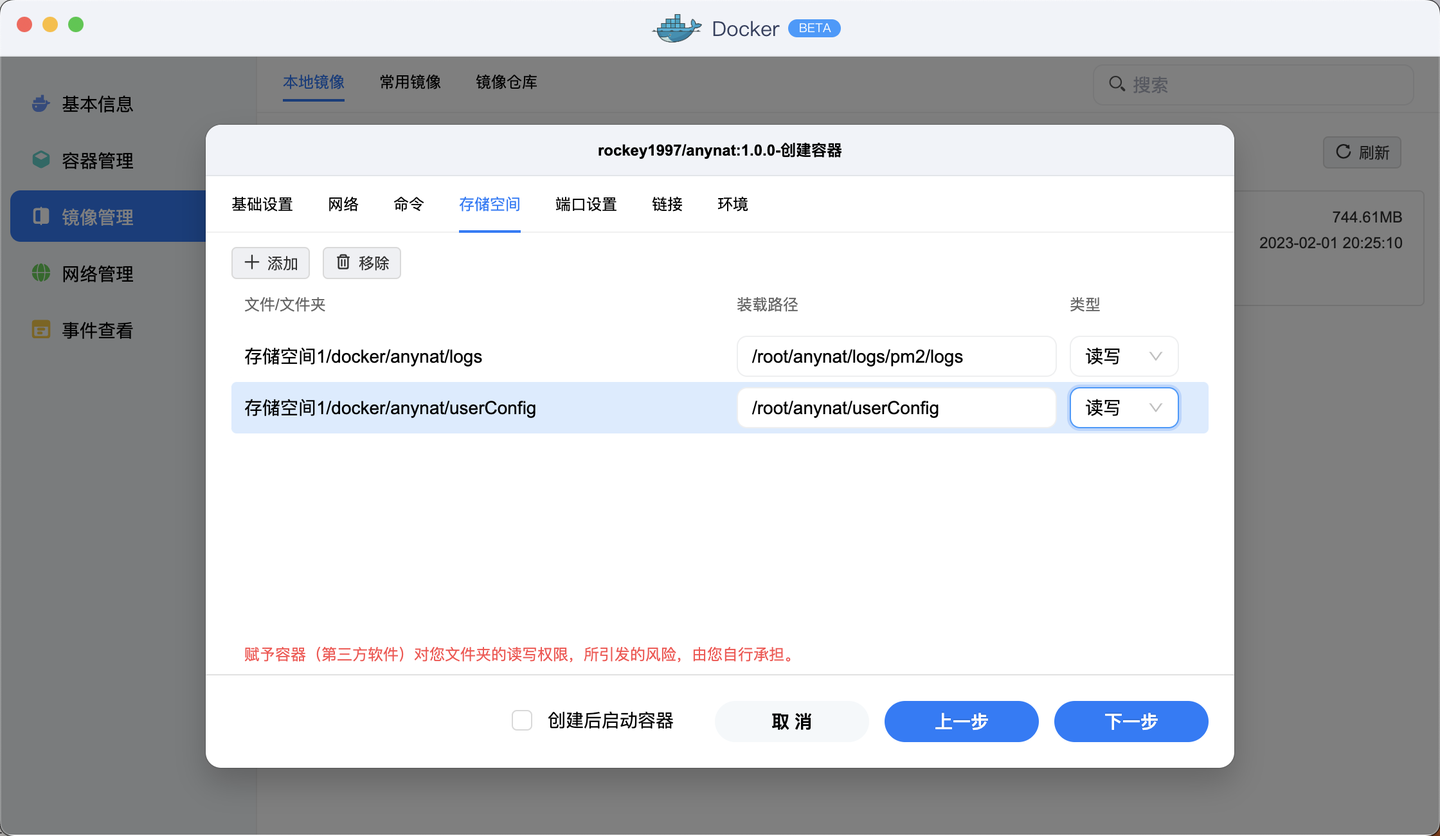The height and width of the screenshot is (836, 1440).
Task: Expand the search field at top right
Action: pyautogui.click(x=1252, y=84)
